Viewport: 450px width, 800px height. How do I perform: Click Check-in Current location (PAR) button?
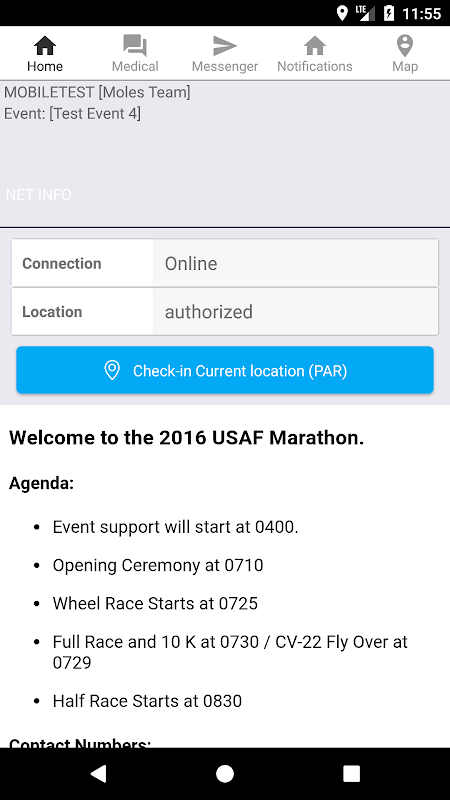click(225, 370)
